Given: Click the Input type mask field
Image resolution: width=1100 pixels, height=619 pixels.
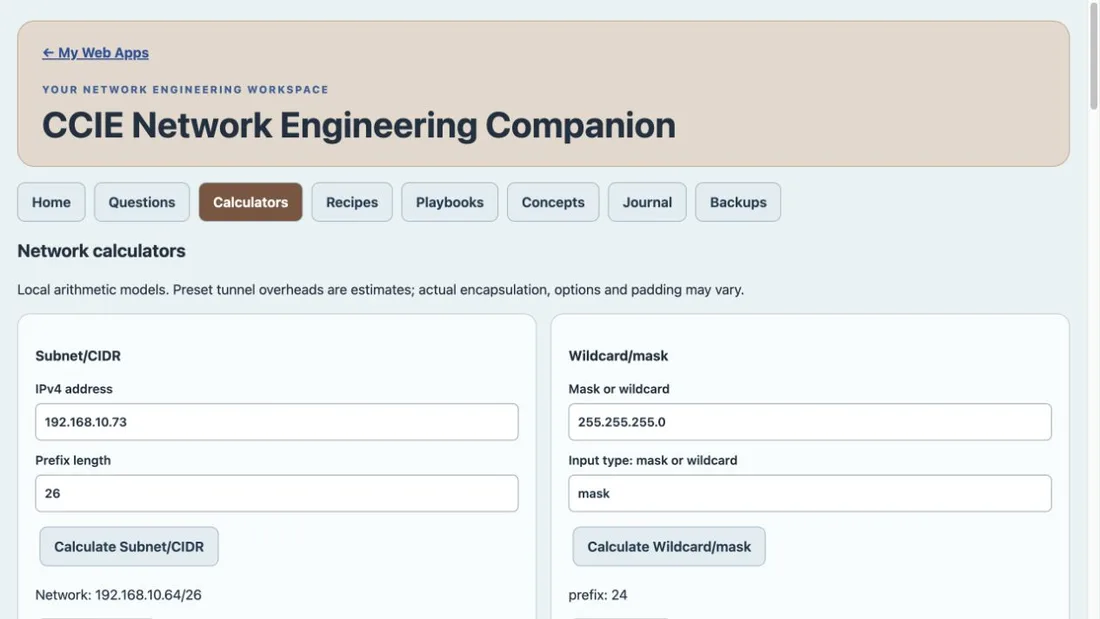Looking at the screenshot, I should (x=810, y=493).
